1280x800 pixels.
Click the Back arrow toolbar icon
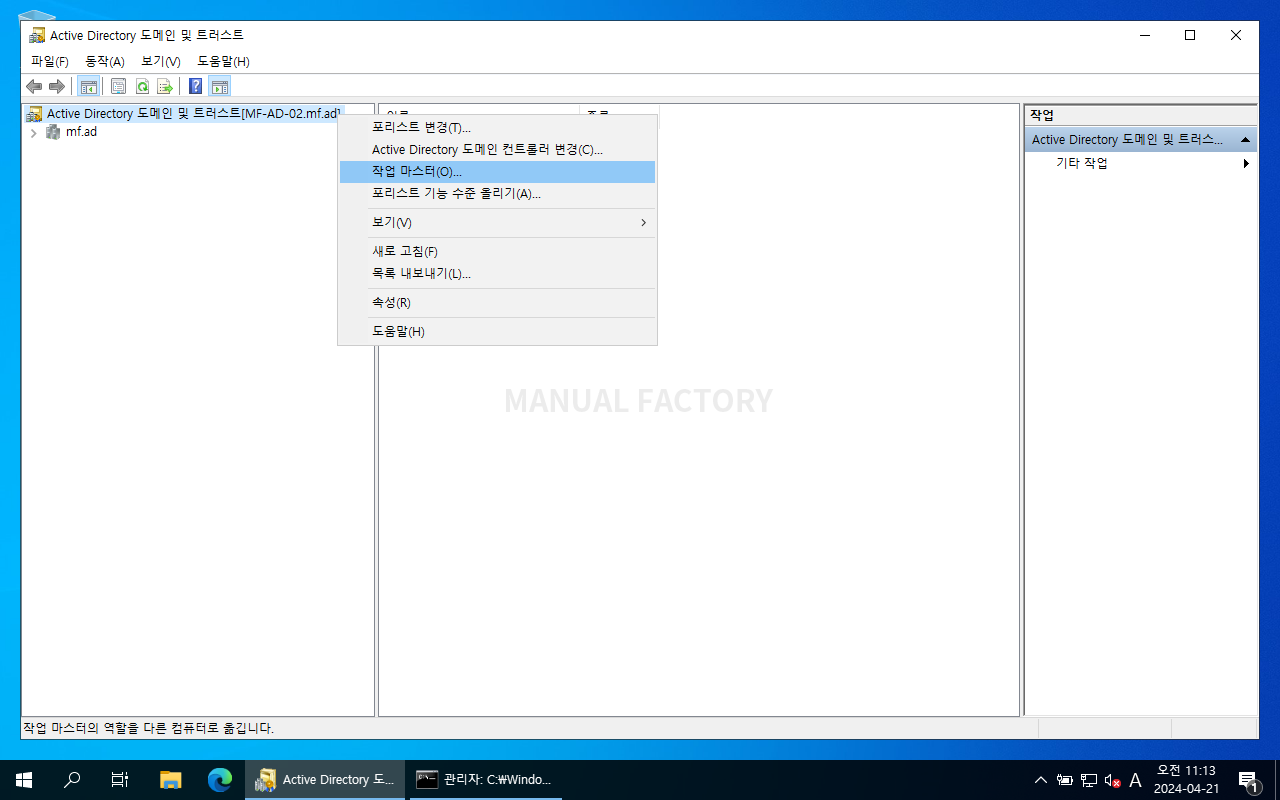pyautogui.click(x=34, y=86)
